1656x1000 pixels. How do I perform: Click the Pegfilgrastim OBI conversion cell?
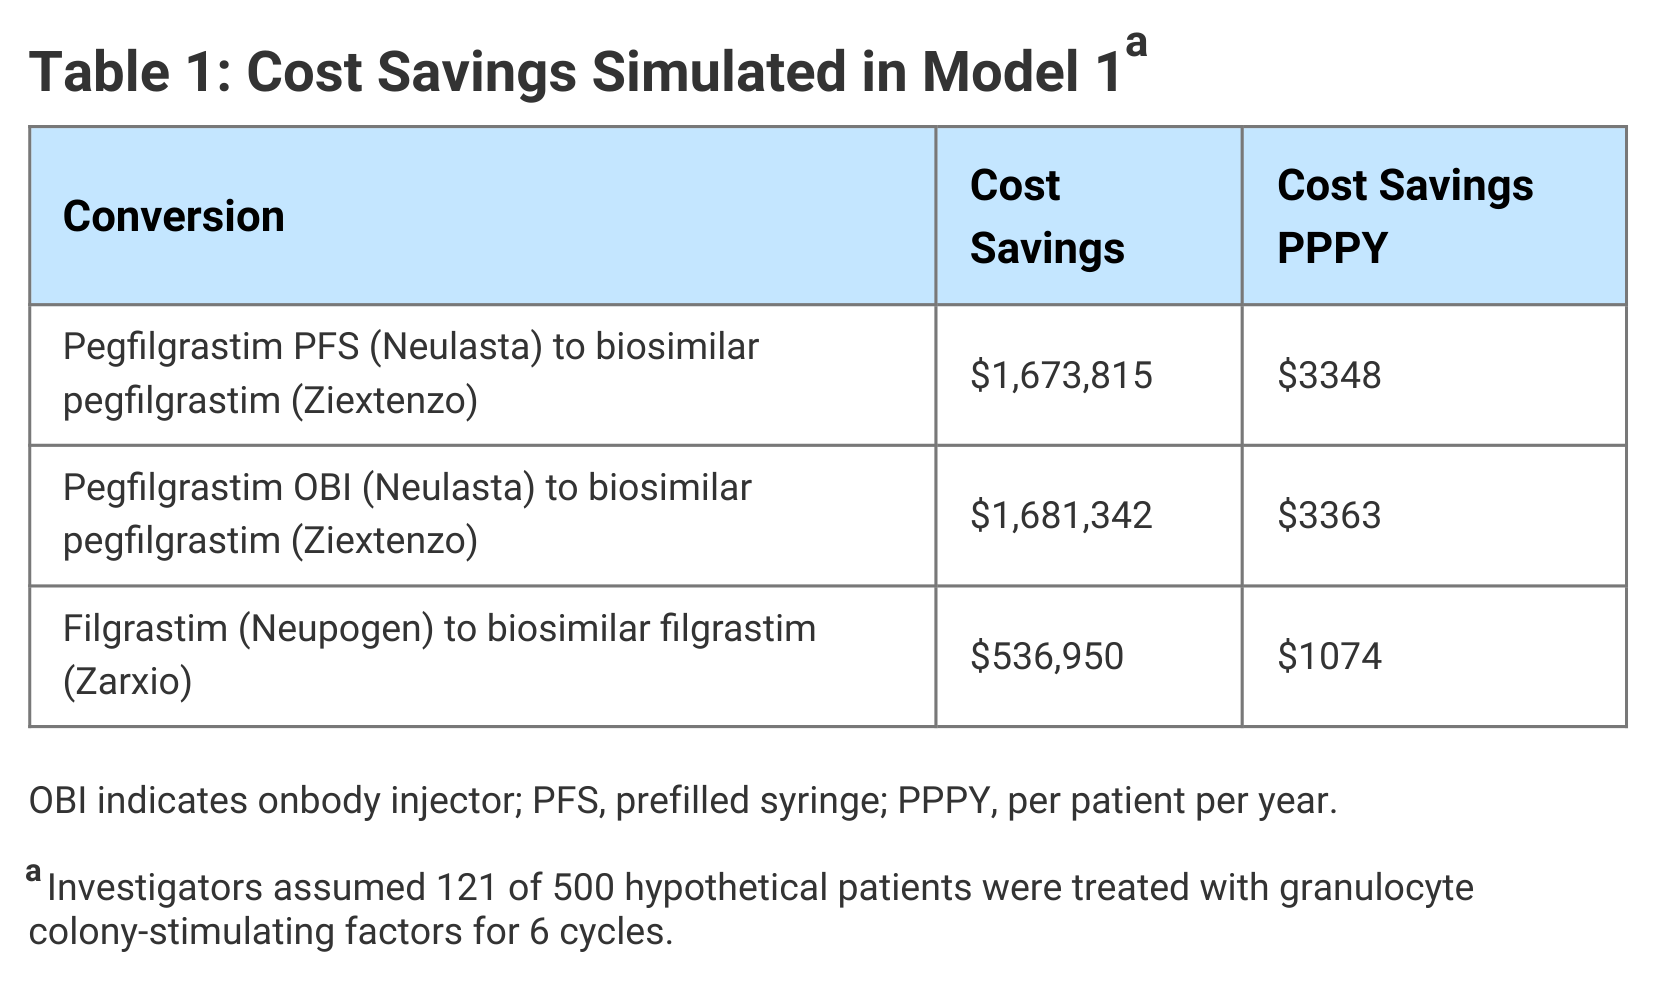point(406,514)
